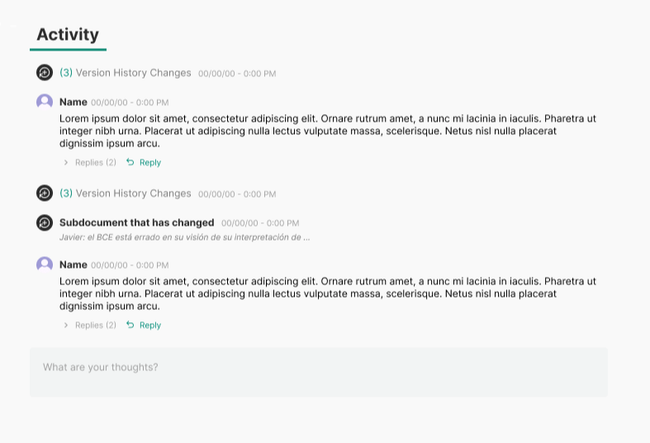The image size is (650, 443).
Task: Click the second comment's author Name
Action: 73,265
